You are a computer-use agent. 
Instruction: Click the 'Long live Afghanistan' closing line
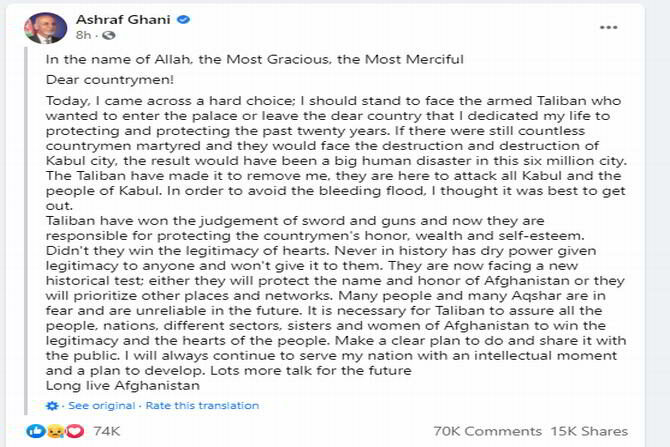pyautogui.click(x=123, y=385)
